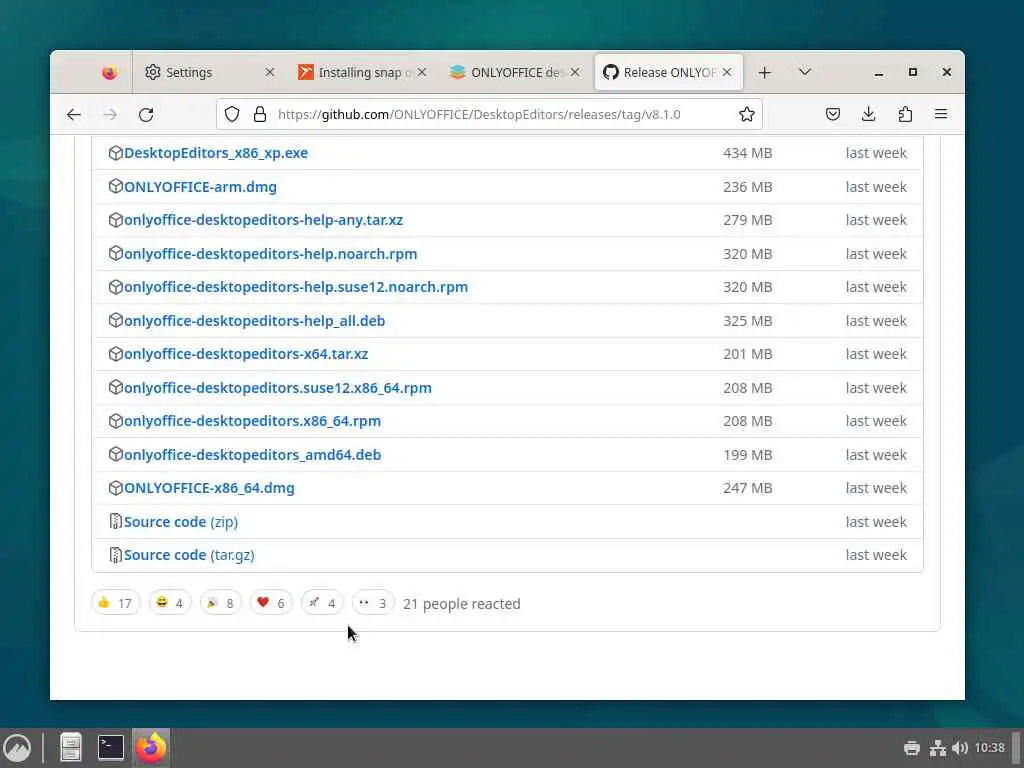Open the volume speaker tray icon

point(960,748)
